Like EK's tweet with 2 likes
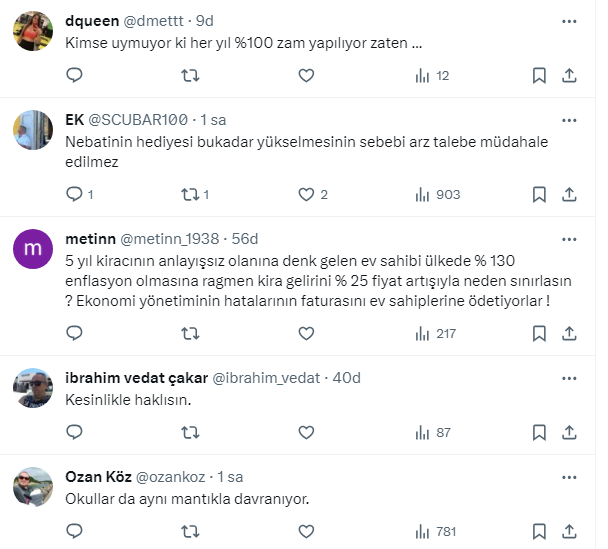 [x=306, y=194]
